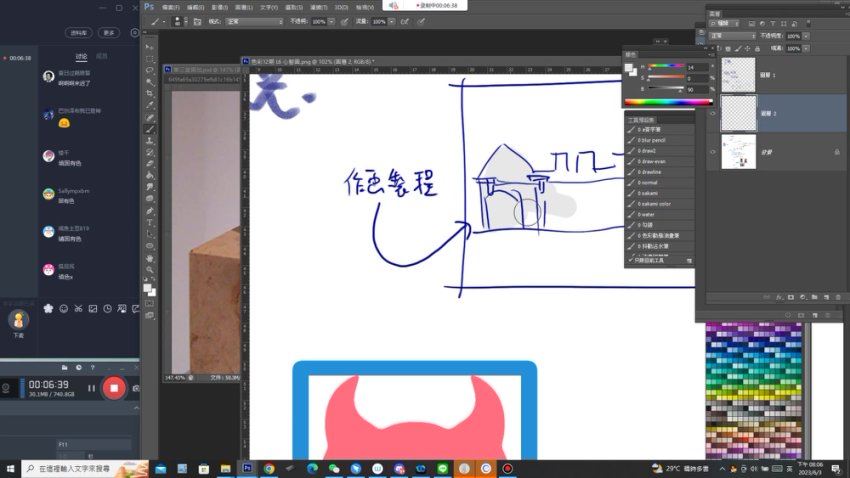Select the Horizontal Type tool
This screenshot has width=850, height=478.
[150, 223]
